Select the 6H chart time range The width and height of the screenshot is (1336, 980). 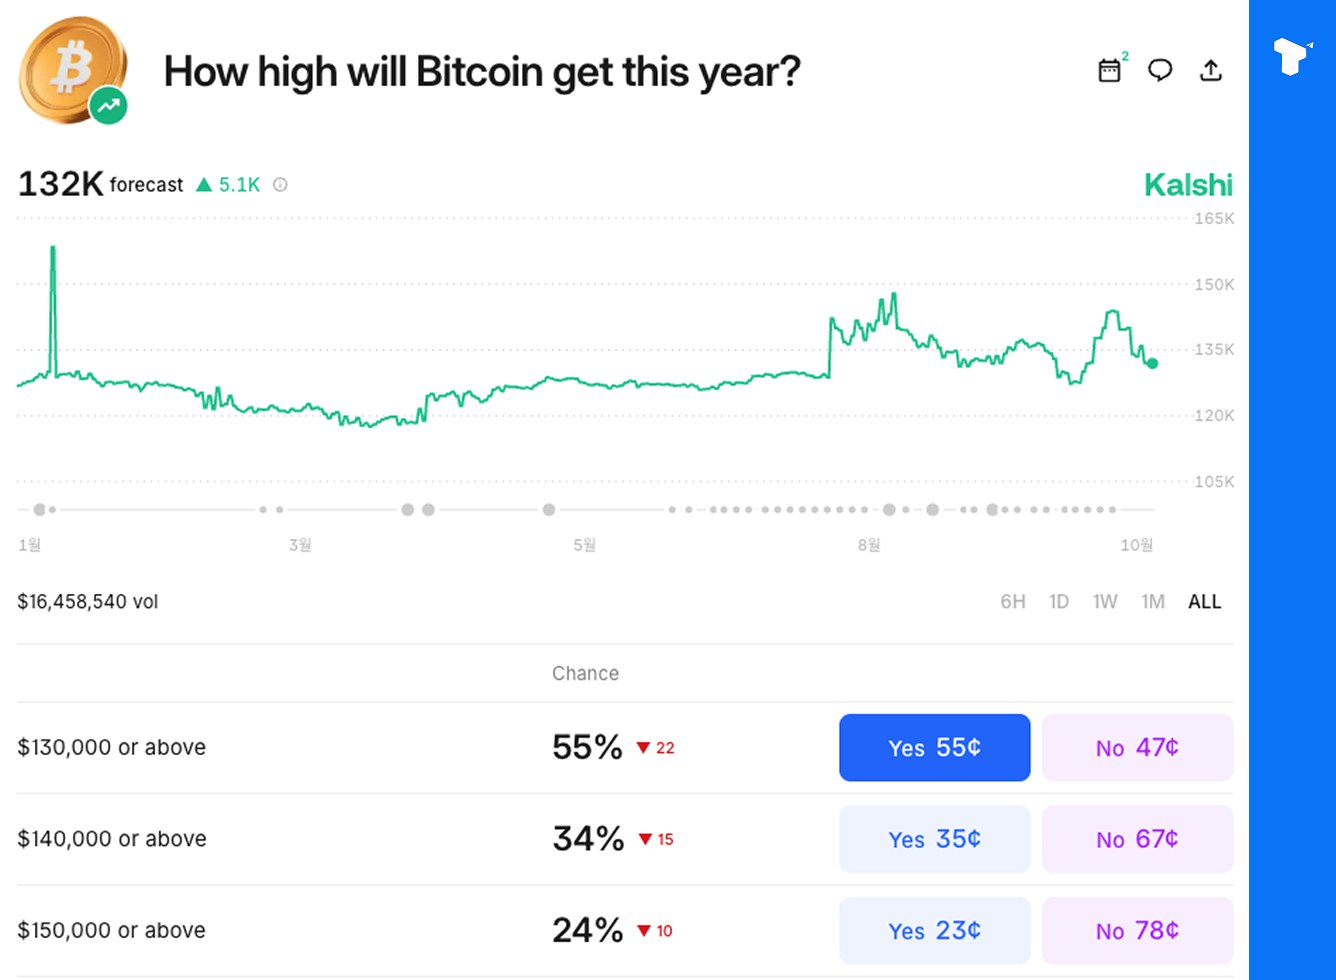pos(1013,601)
